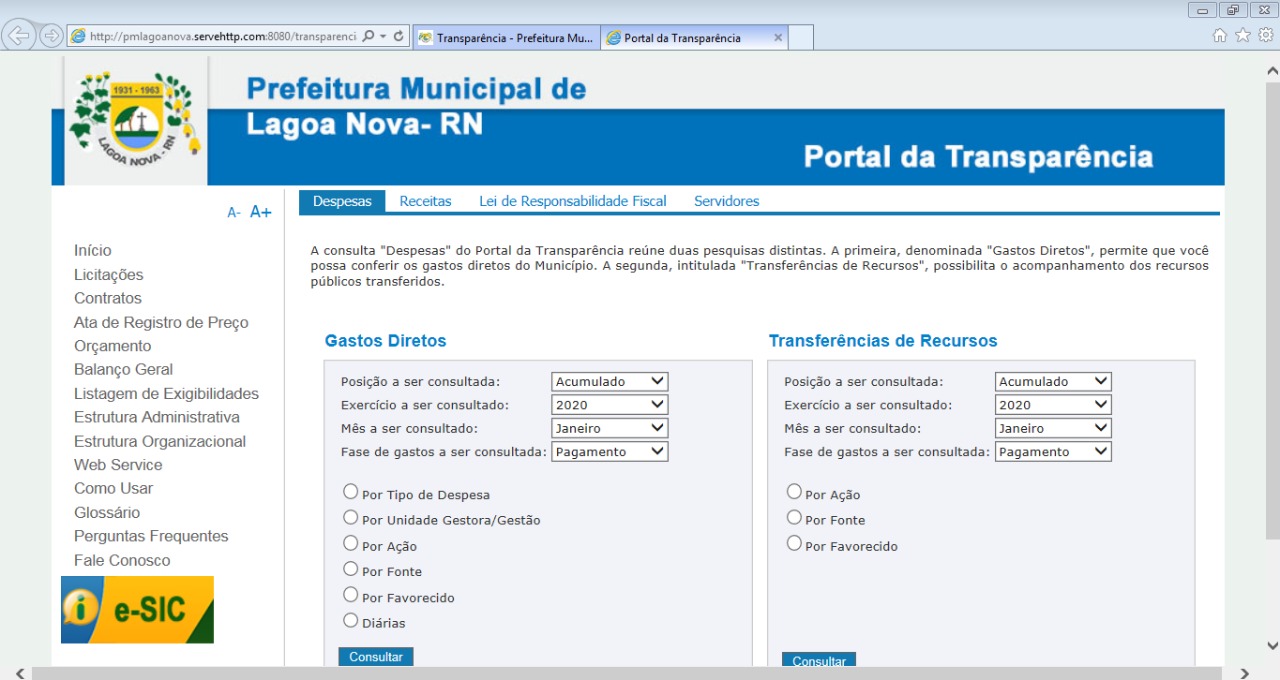Click horizontal scrollbar right arrow
This screenshot has width=1280, height=680.
coord(1245,673)
